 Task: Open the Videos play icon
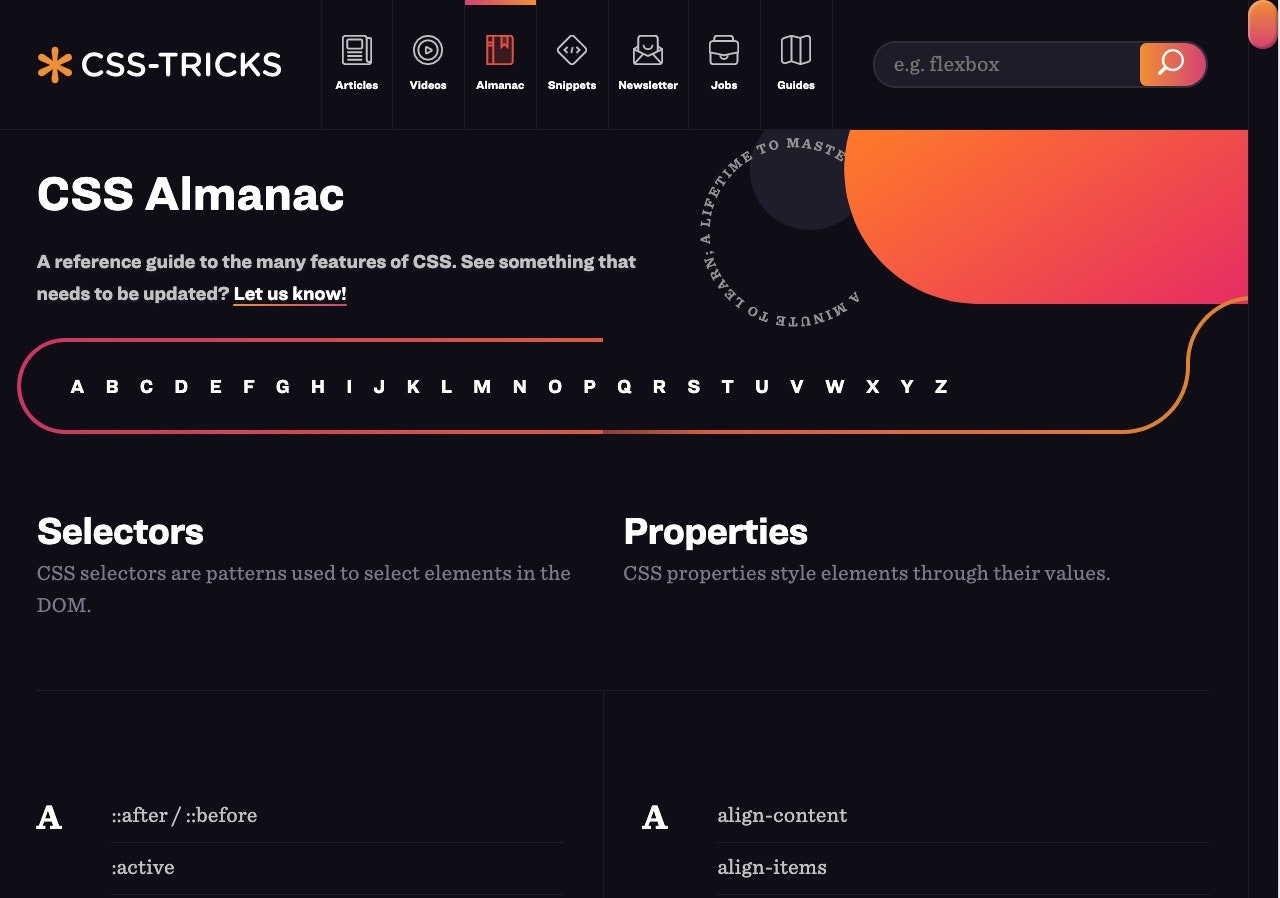pyautogui.click(x=428, y=50)
